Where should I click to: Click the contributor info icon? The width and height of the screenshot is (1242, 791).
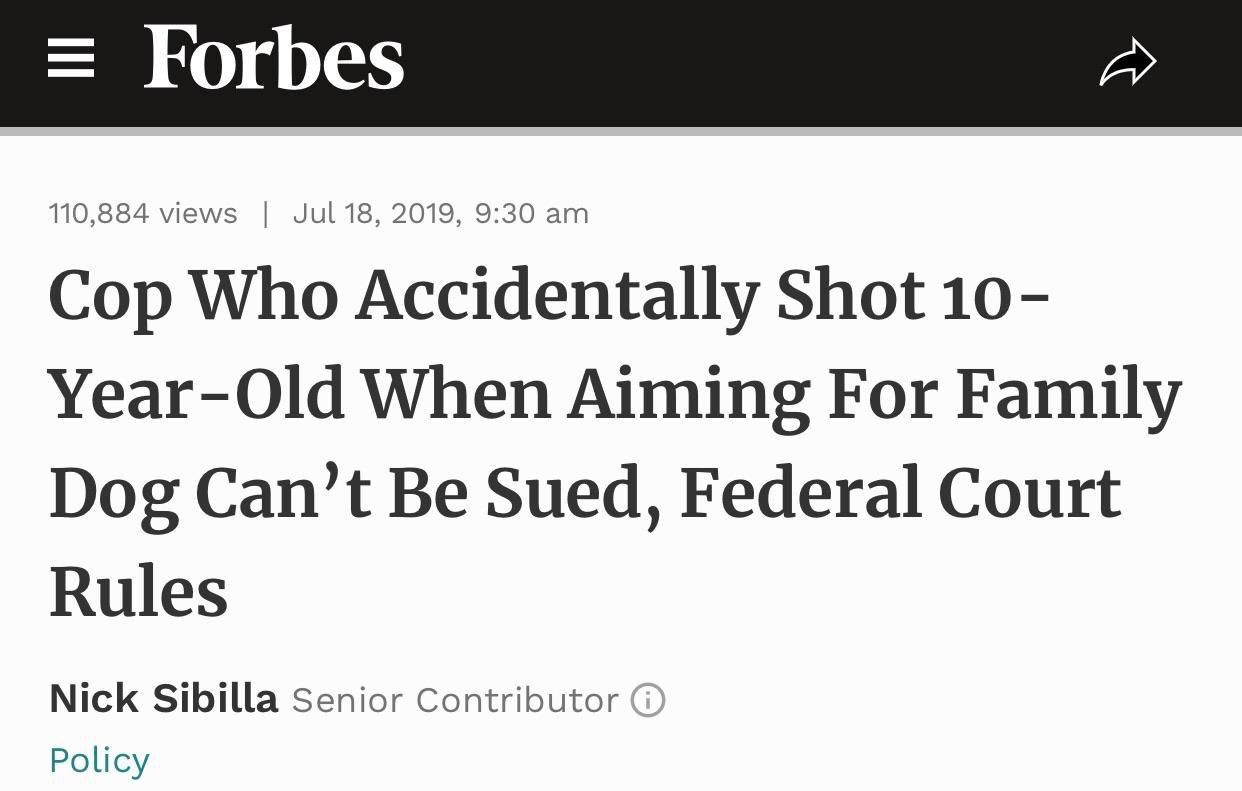tap(648, 700)
